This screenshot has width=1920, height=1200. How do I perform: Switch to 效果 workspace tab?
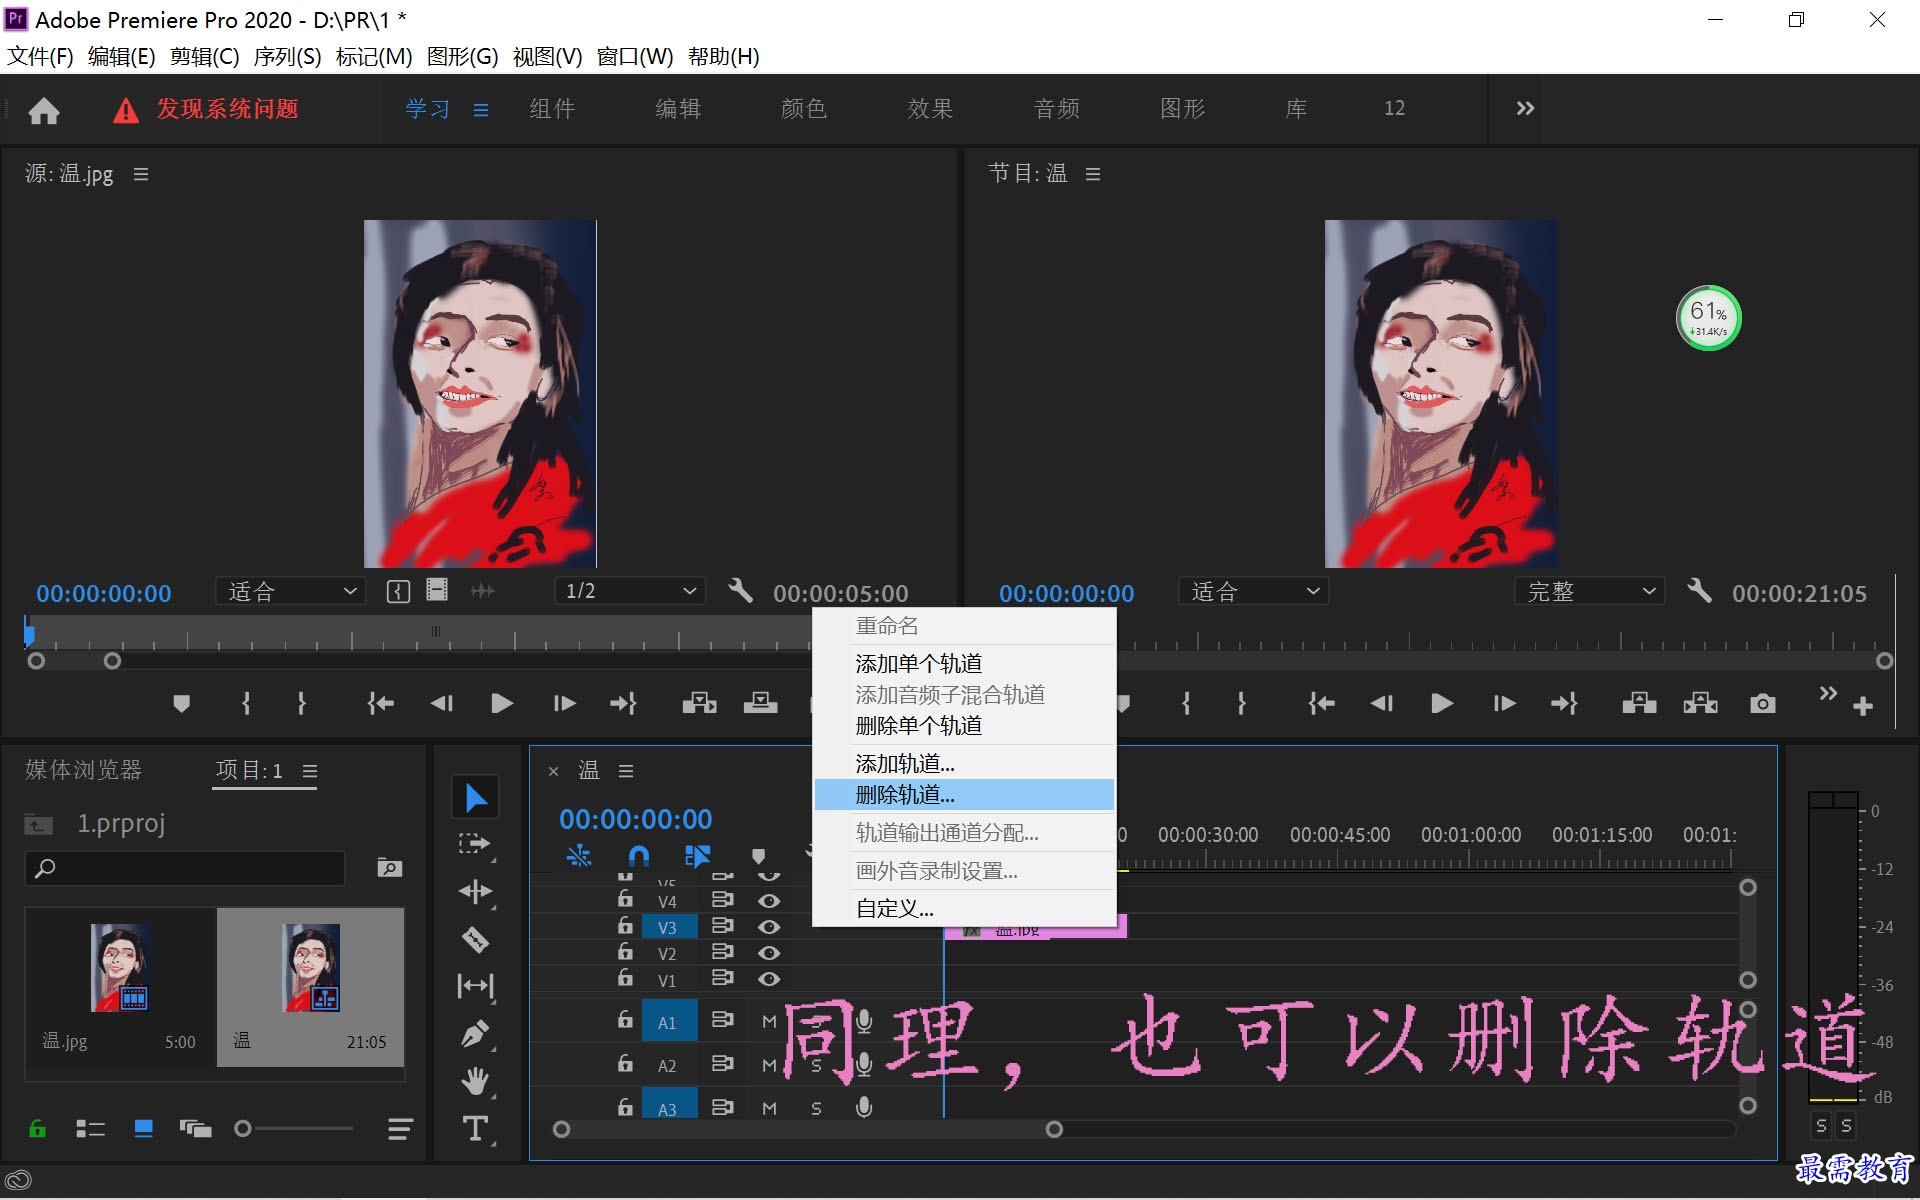coord(930,108)
